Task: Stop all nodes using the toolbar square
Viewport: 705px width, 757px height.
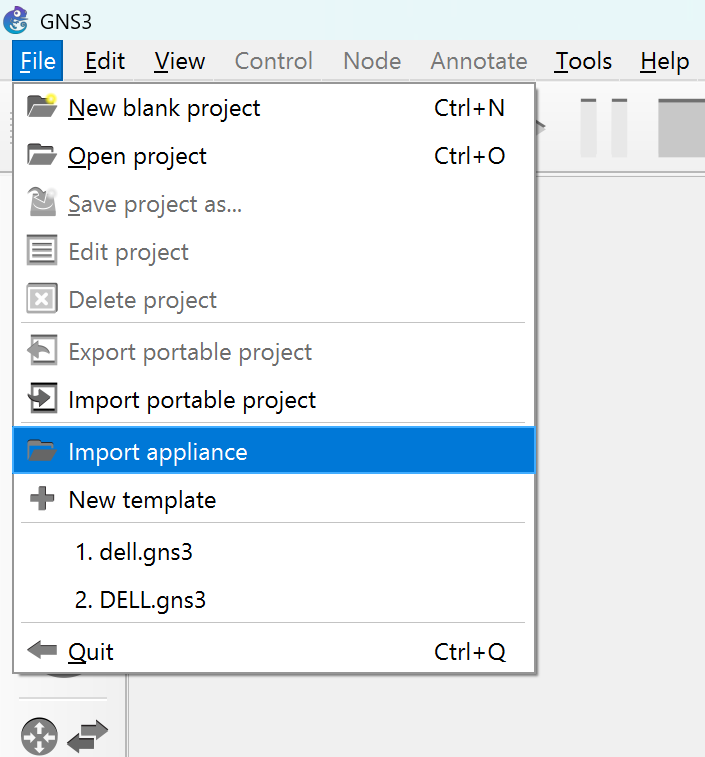Action: (x=682, y=127)
